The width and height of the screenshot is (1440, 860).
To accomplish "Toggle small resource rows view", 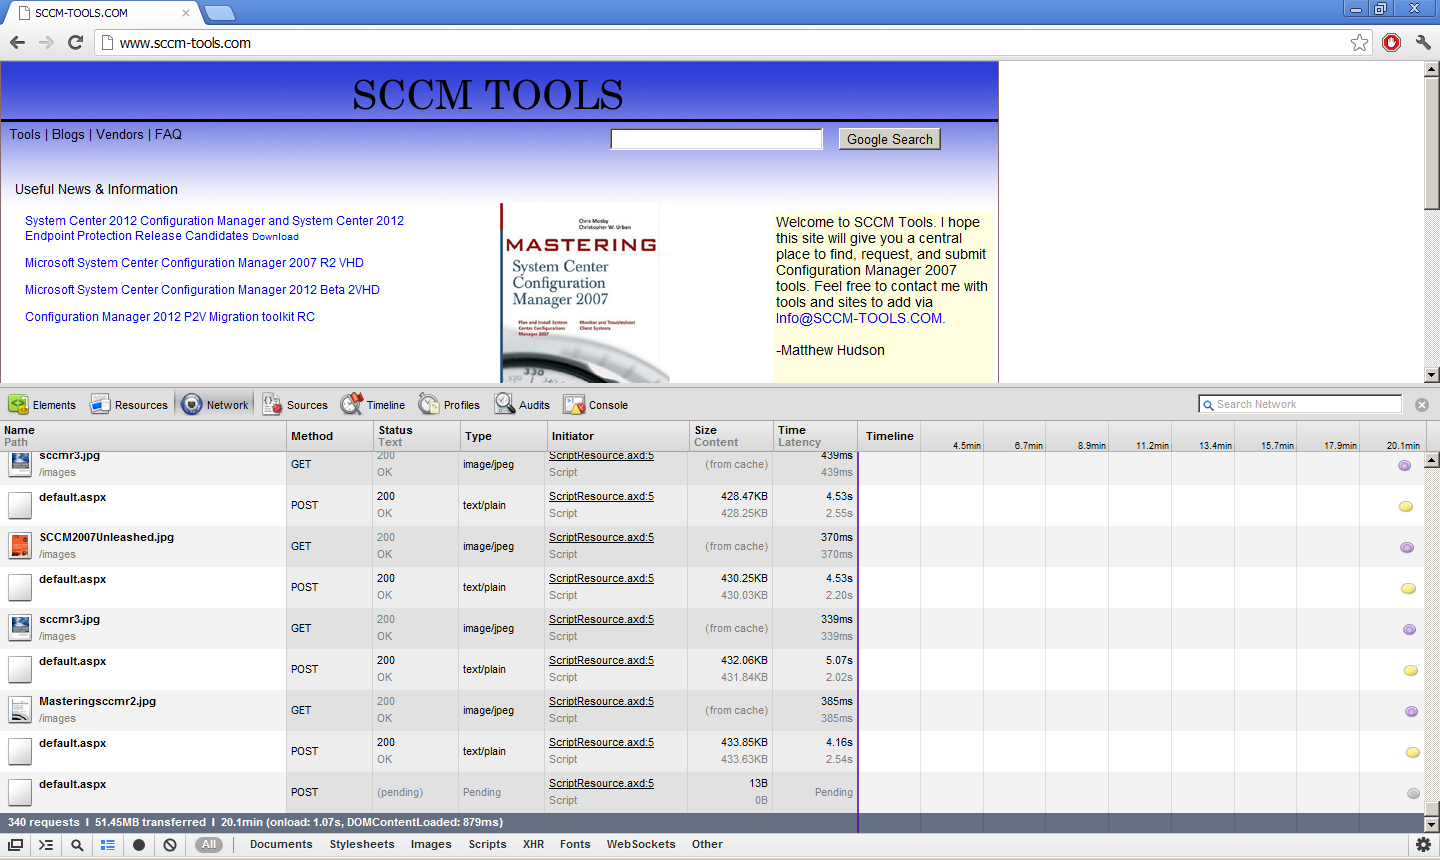I will 108,845.
